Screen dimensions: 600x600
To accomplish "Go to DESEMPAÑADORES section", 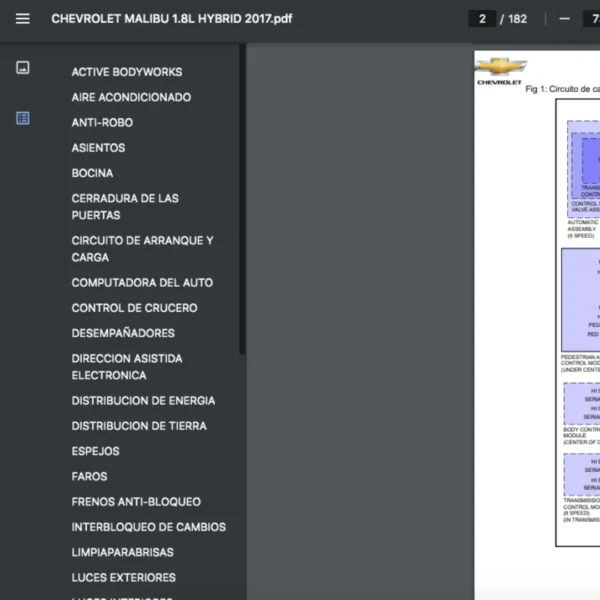I will click(x=123, y=333).
